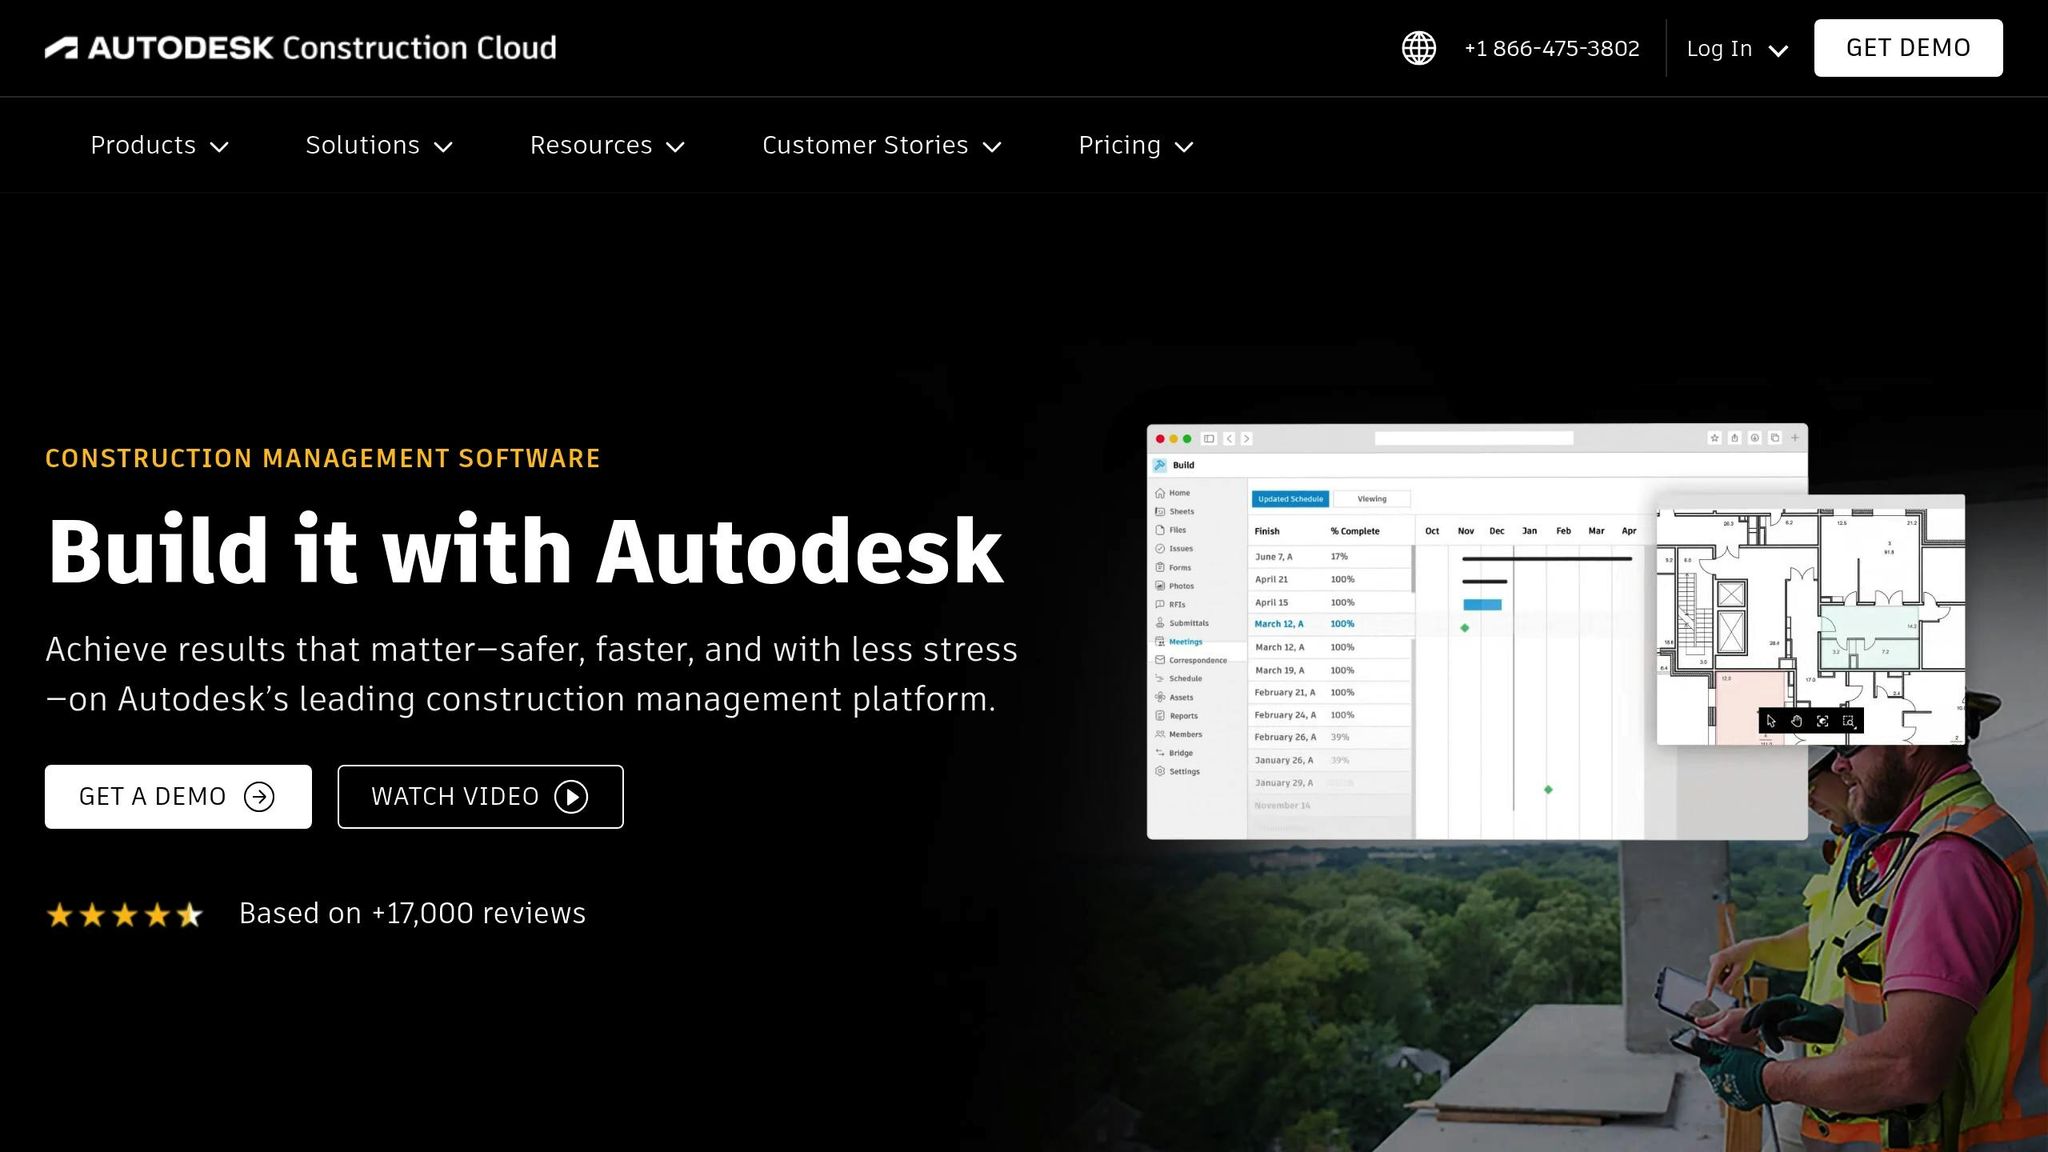Click the 17% value in schedule

1339,557
